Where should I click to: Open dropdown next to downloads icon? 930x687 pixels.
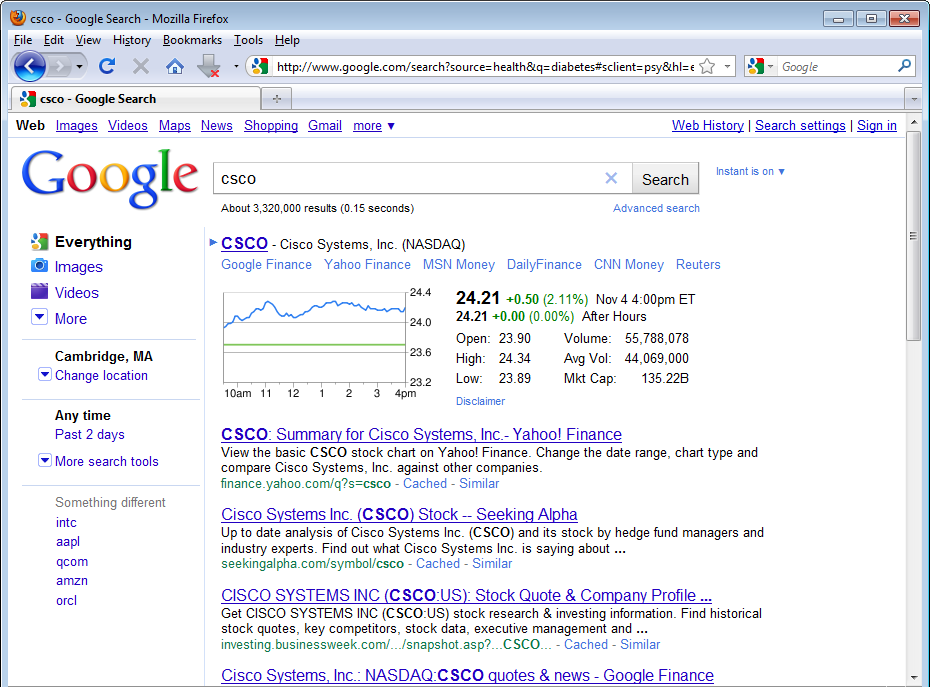236,66
